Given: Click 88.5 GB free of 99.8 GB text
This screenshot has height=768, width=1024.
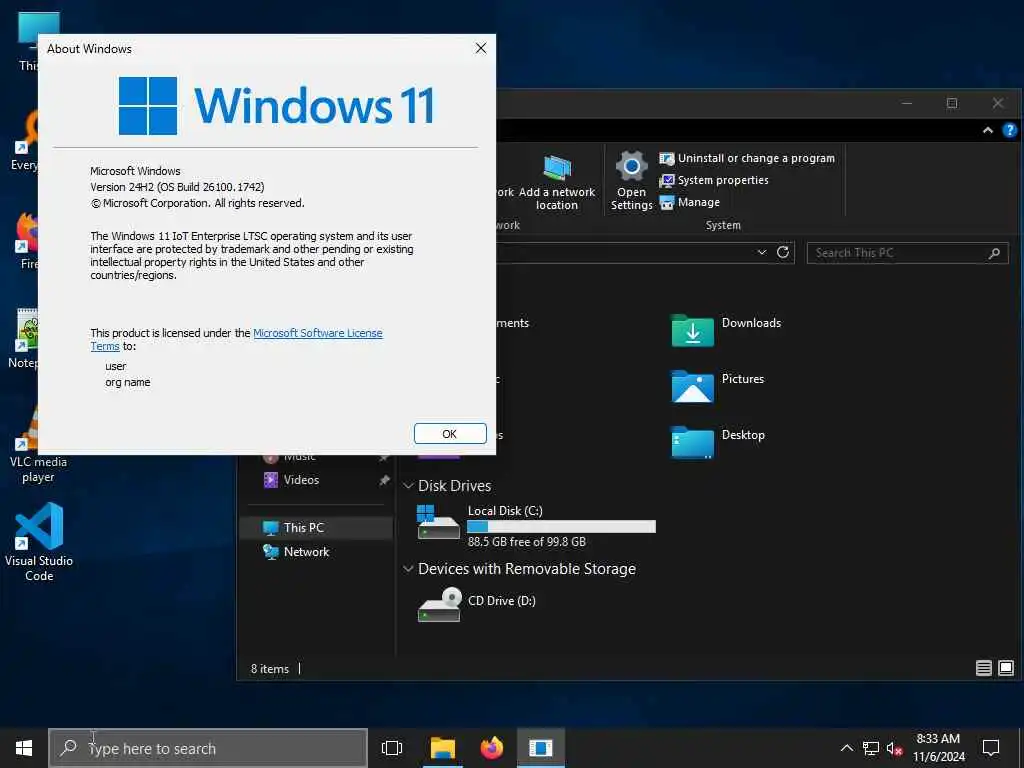Looking at the screenshot, I should 526,542.
